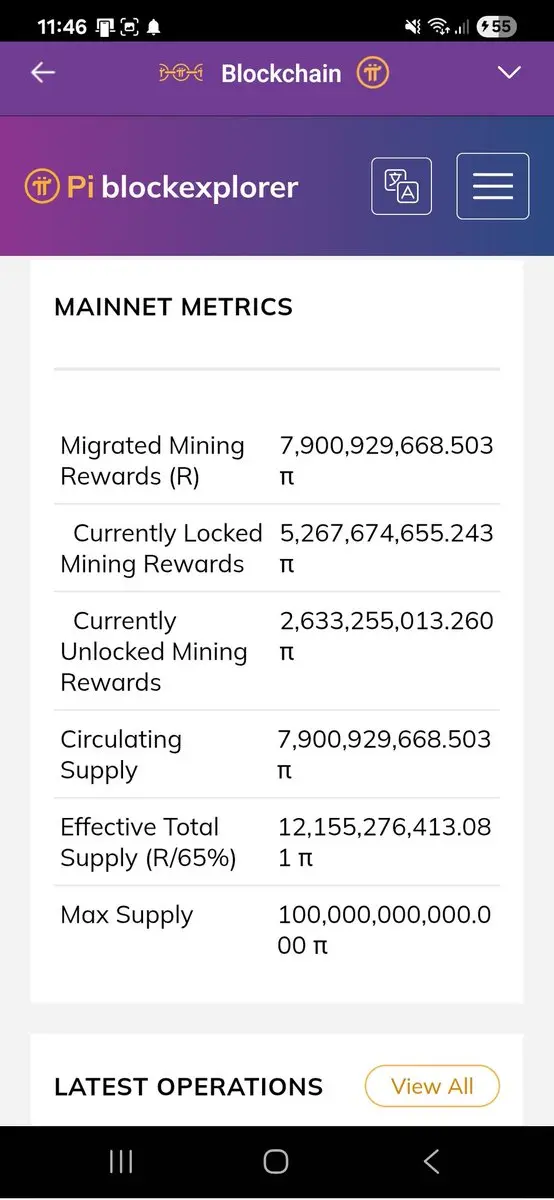Open the language translate icon button

pyautogui.click(x=401, y=186)
